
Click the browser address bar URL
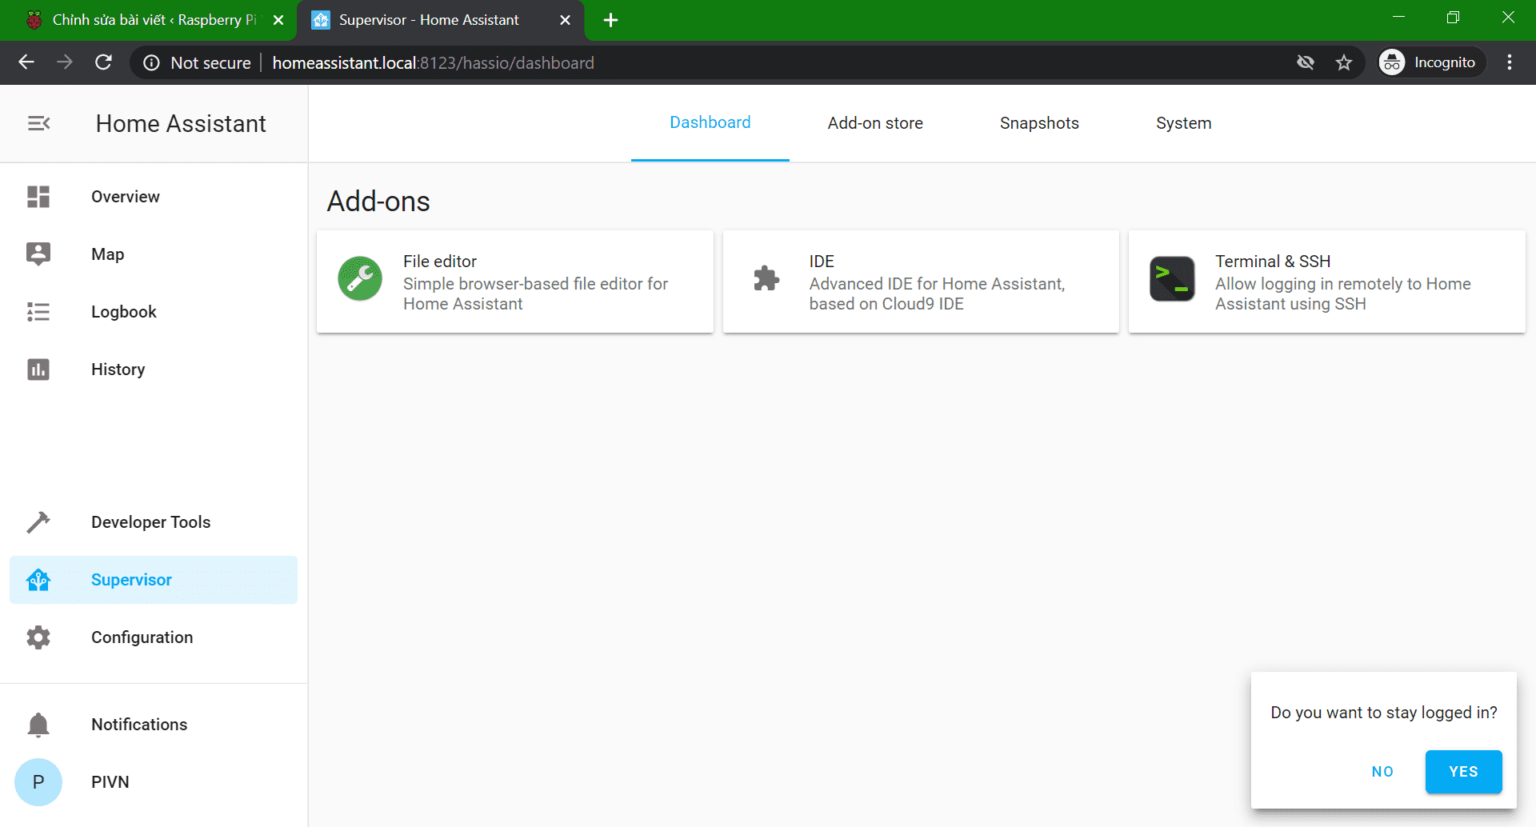click(433, 63)
